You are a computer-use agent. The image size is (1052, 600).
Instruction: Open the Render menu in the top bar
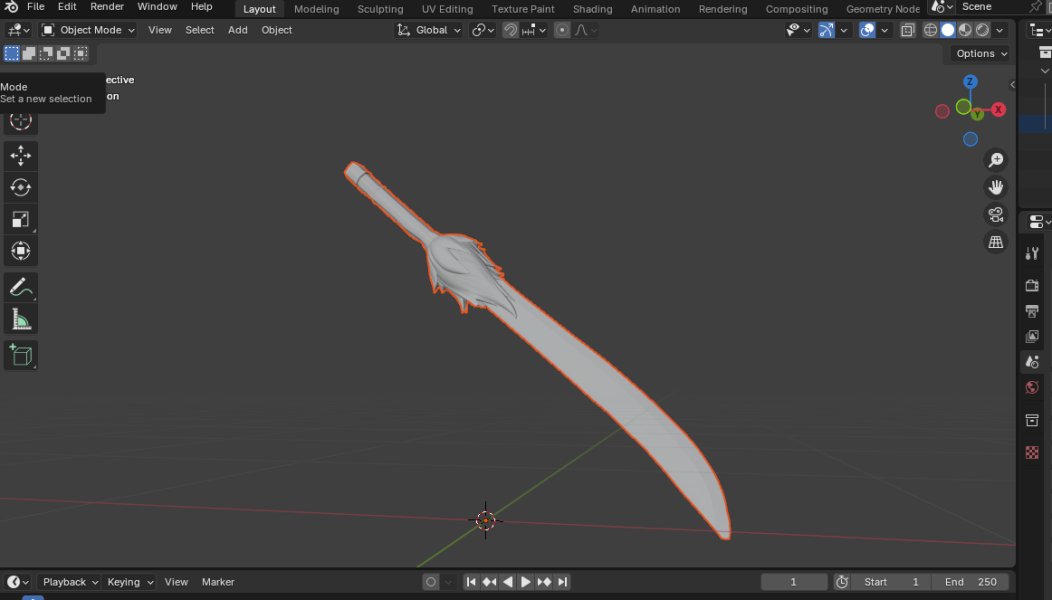pyautogui.click(x=106, y=6)
